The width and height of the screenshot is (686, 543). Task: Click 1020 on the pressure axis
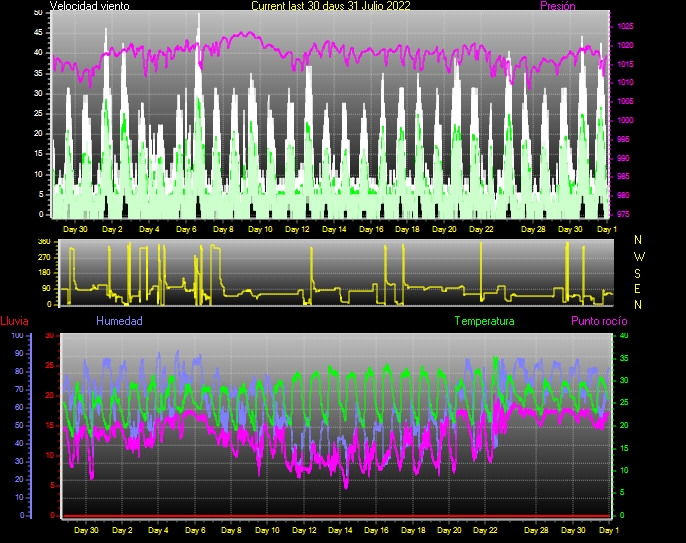(625, 45)
